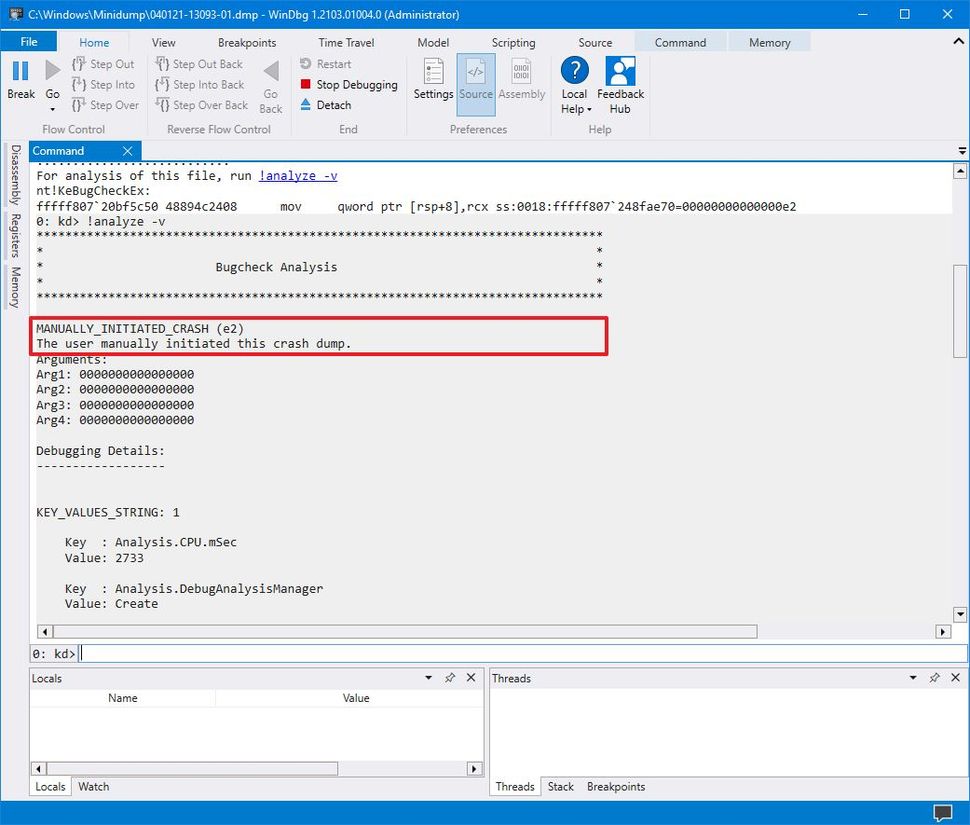The height and width of the screenshot is (825, 970).
Task: Stop Debugging the current target
Action: (x=348, y=84)
